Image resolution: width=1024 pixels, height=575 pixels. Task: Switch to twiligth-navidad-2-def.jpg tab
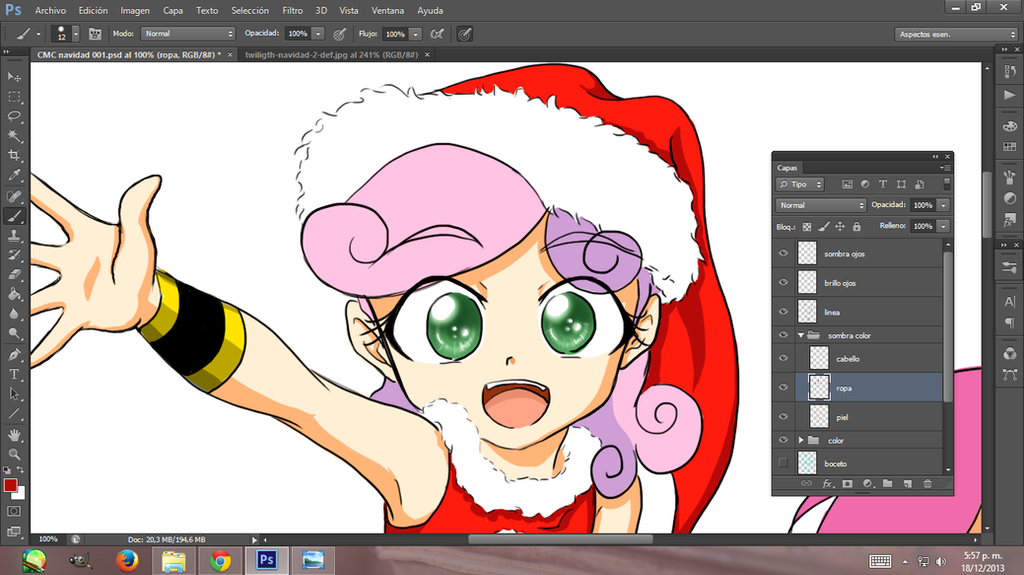[x=331, y=55]
